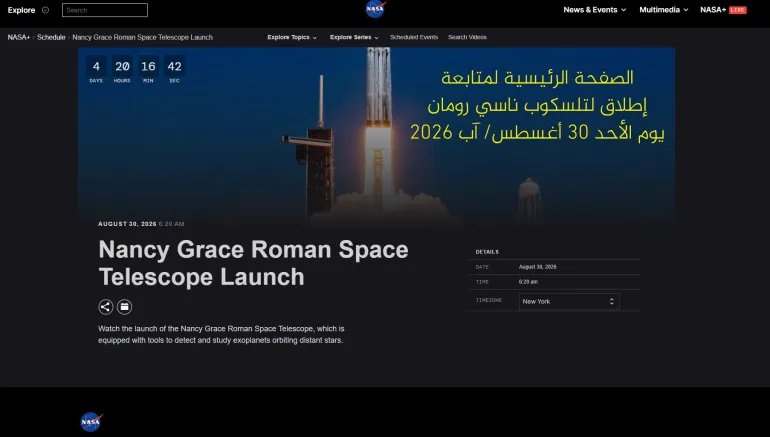Open Scheduled Events tab
Viewport: 770px width, 437px height.
click(414, 37)
